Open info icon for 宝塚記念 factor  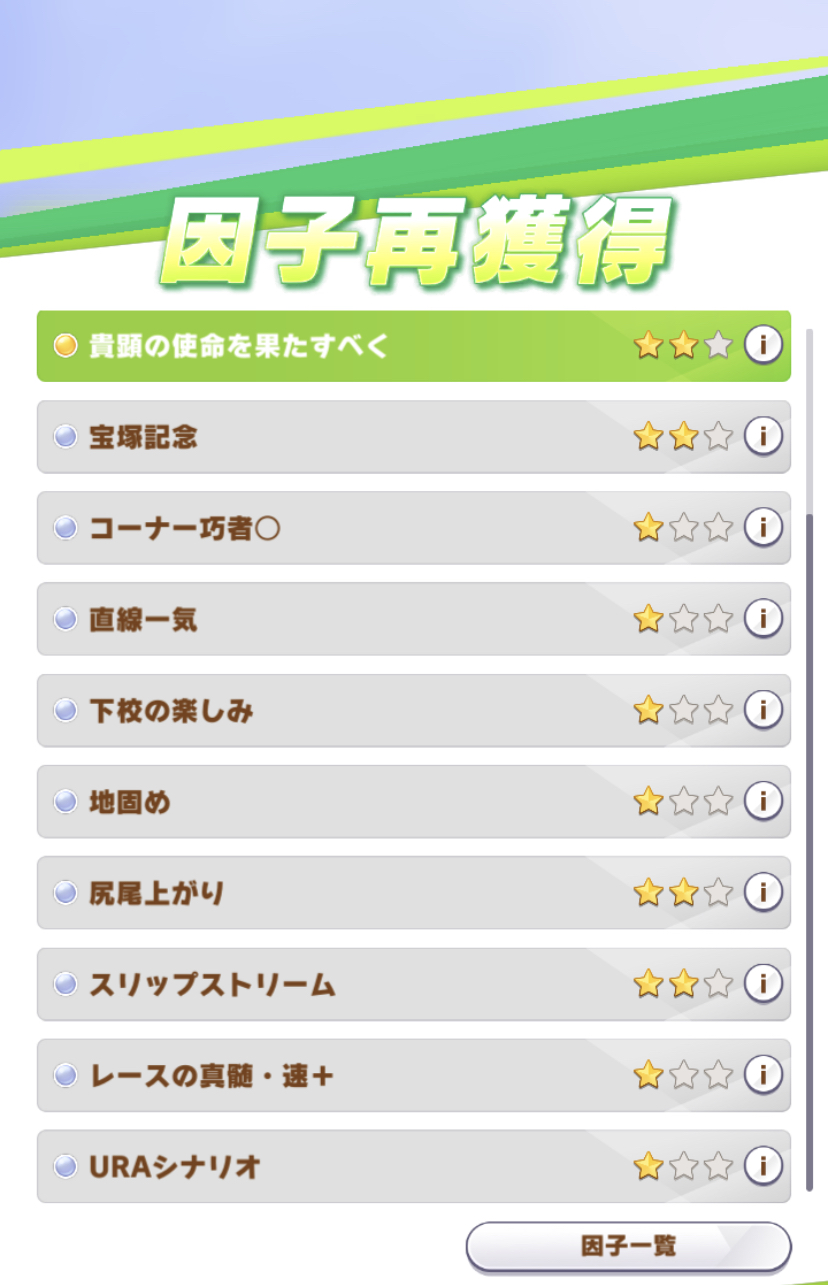pyautogui.click(x=763, y=437)
